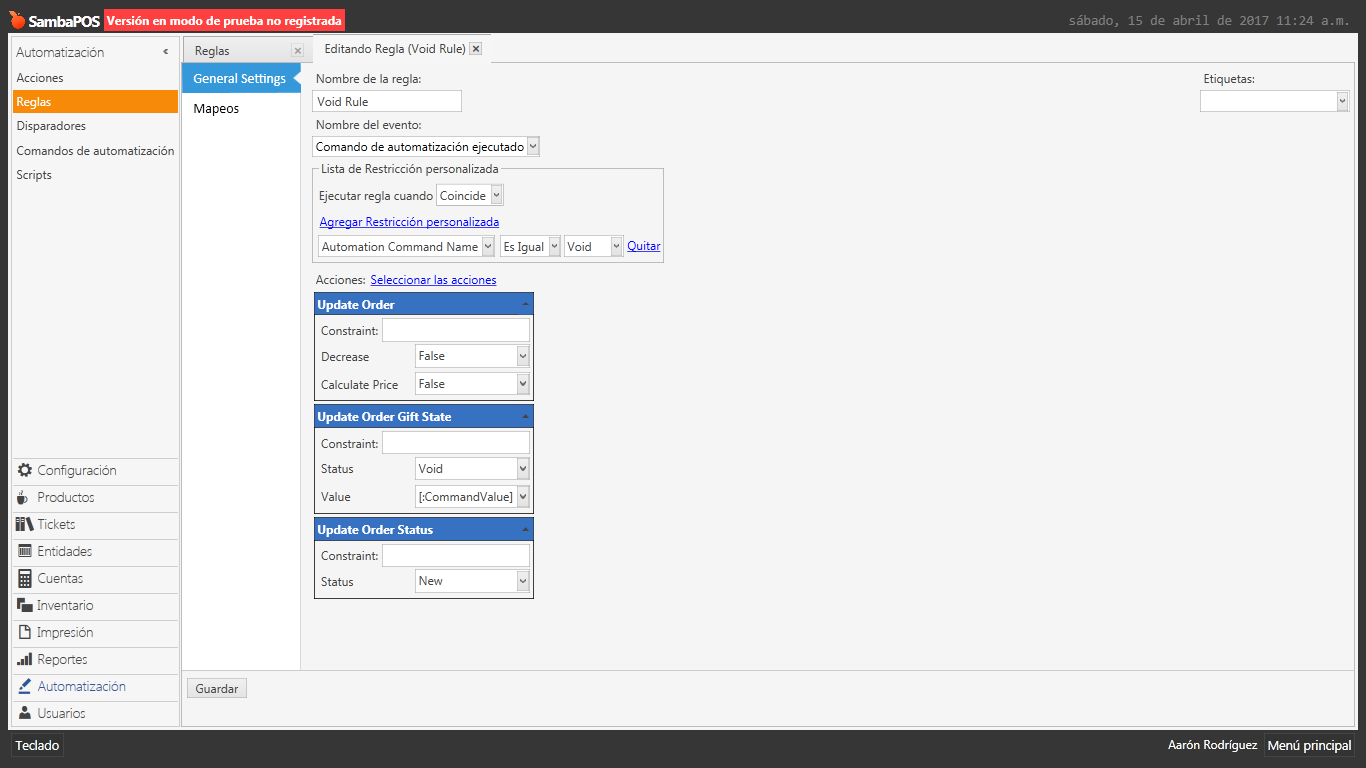Click the Configuración gear icon
Screen dimensions: 1366x768
tap(25, 470)
